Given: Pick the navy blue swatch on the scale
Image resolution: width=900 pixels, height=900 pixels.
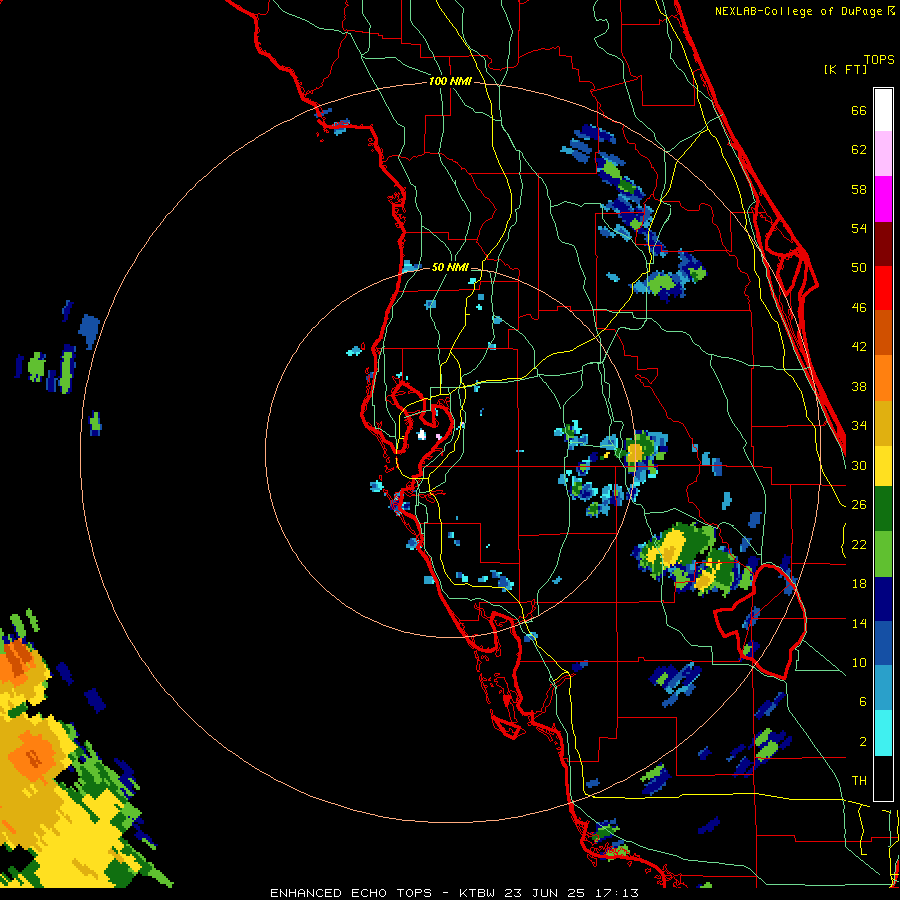Looking at the screenshot, I should (883, 599).
